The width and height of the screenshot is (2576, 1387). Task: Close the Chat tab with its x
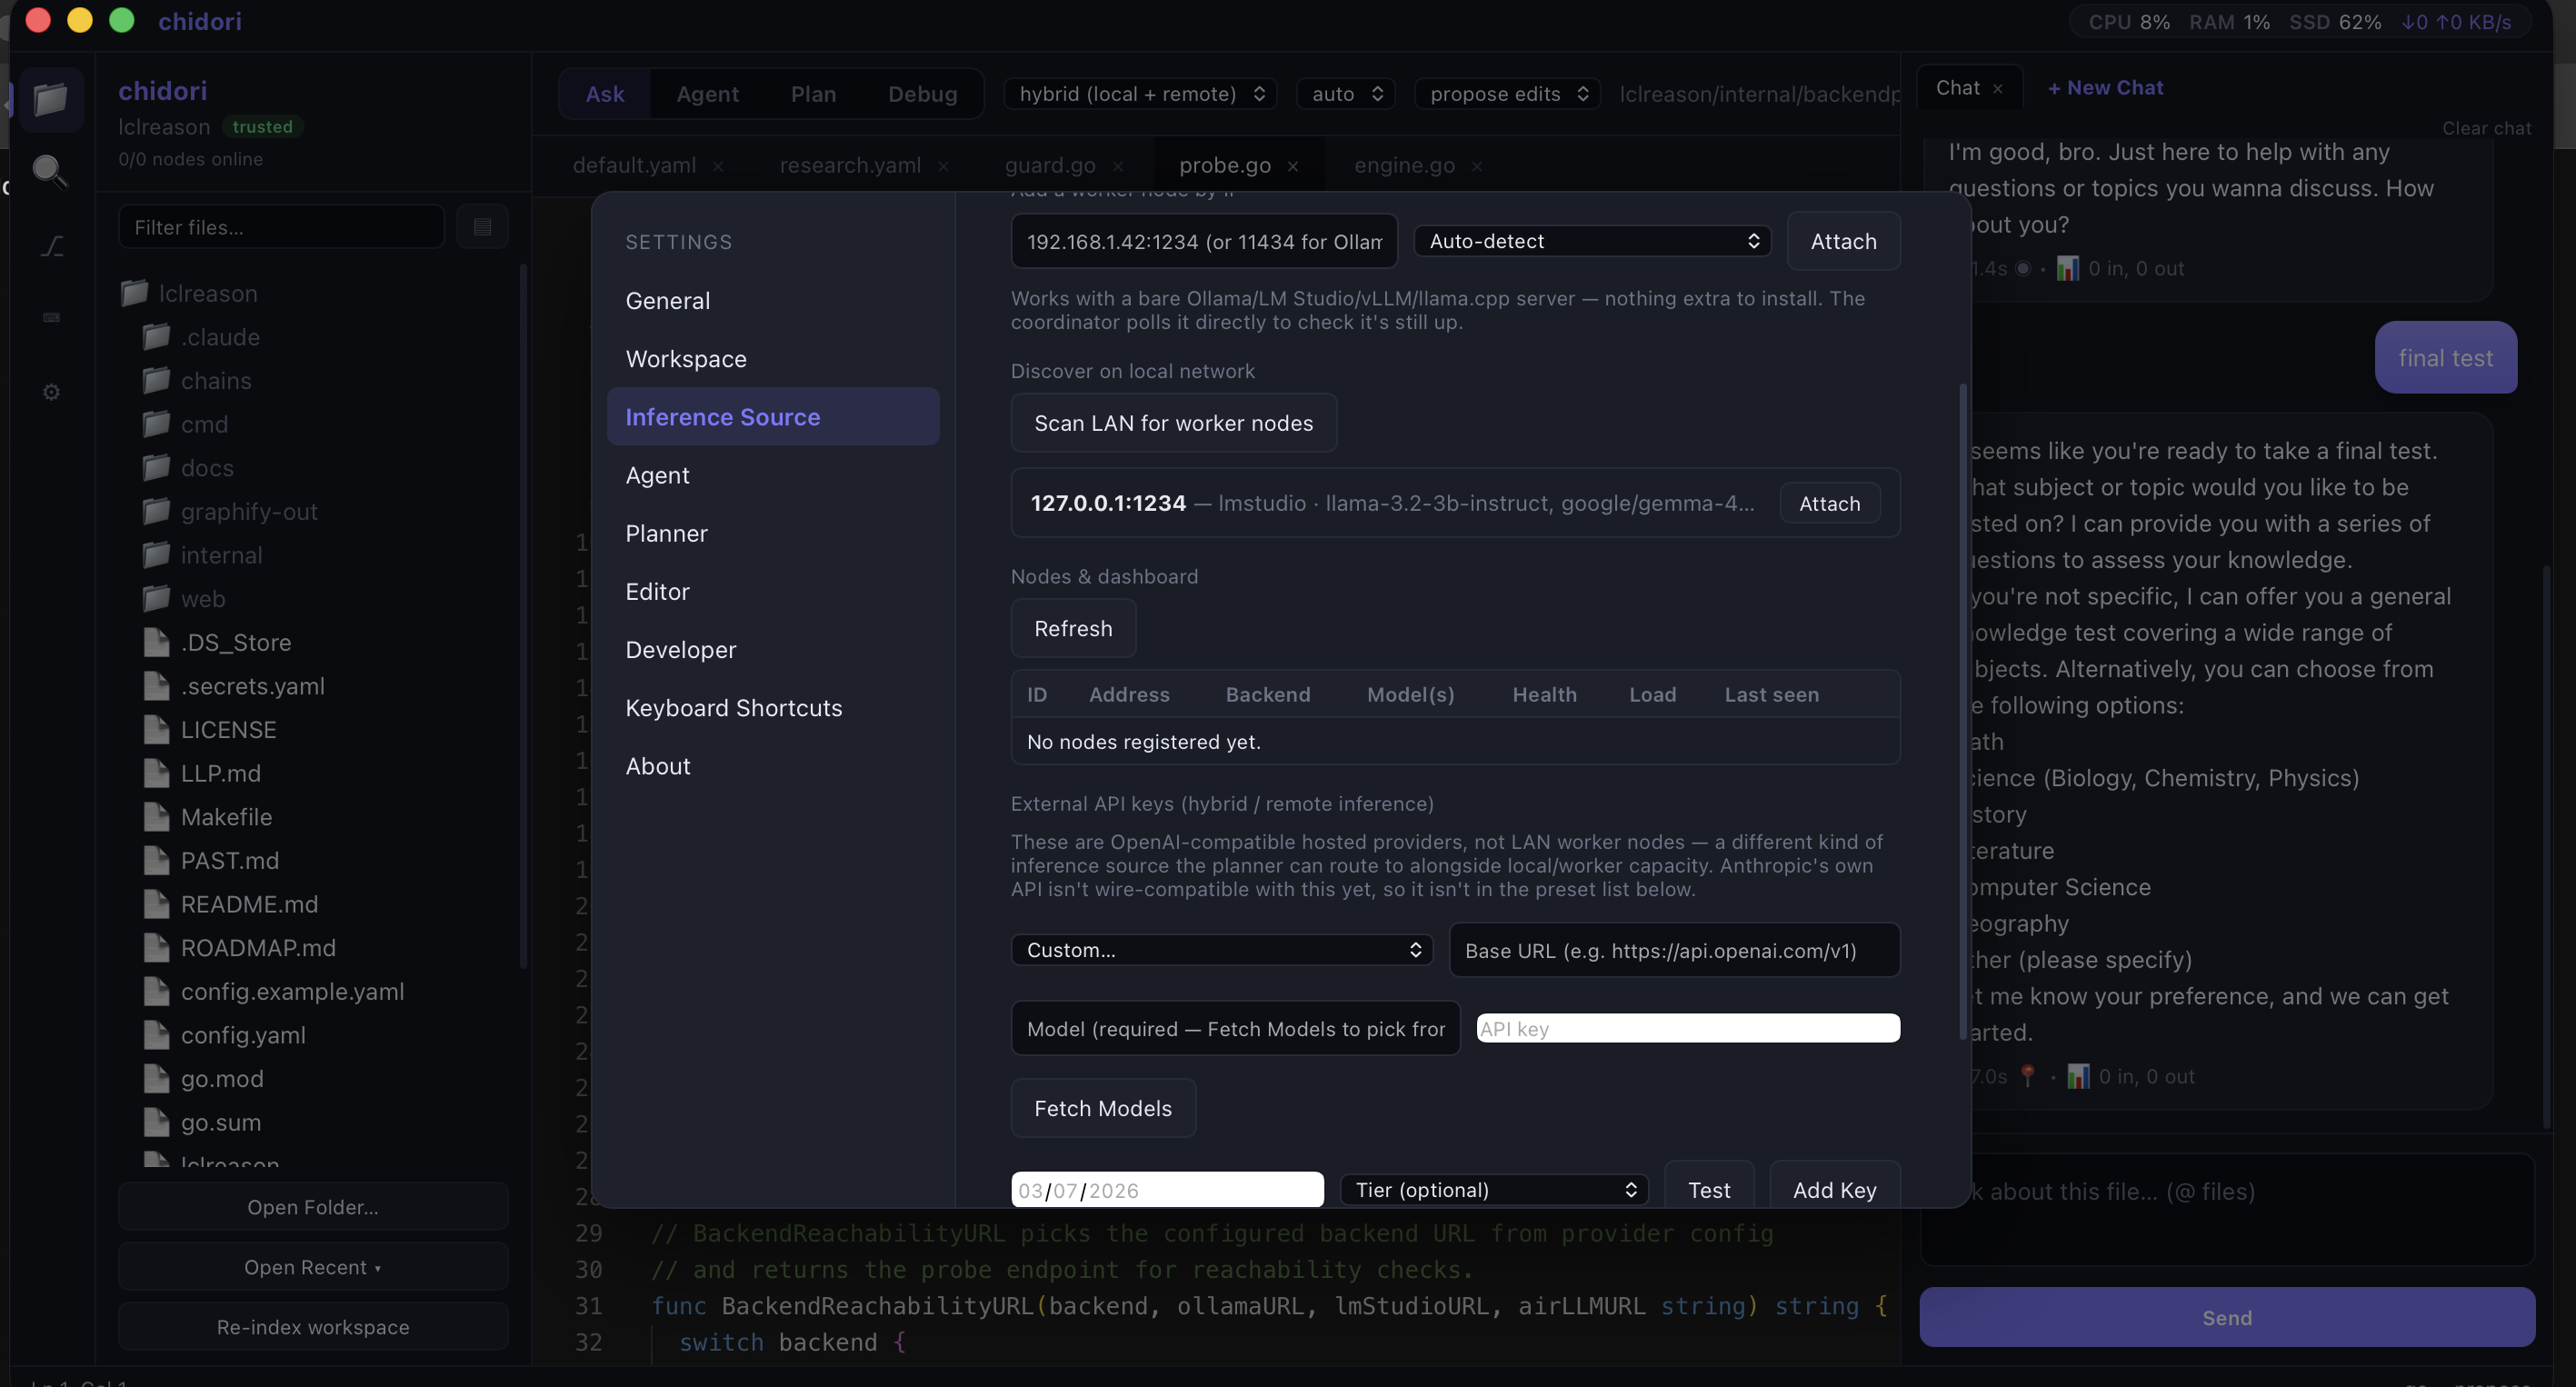[1998, 89]
